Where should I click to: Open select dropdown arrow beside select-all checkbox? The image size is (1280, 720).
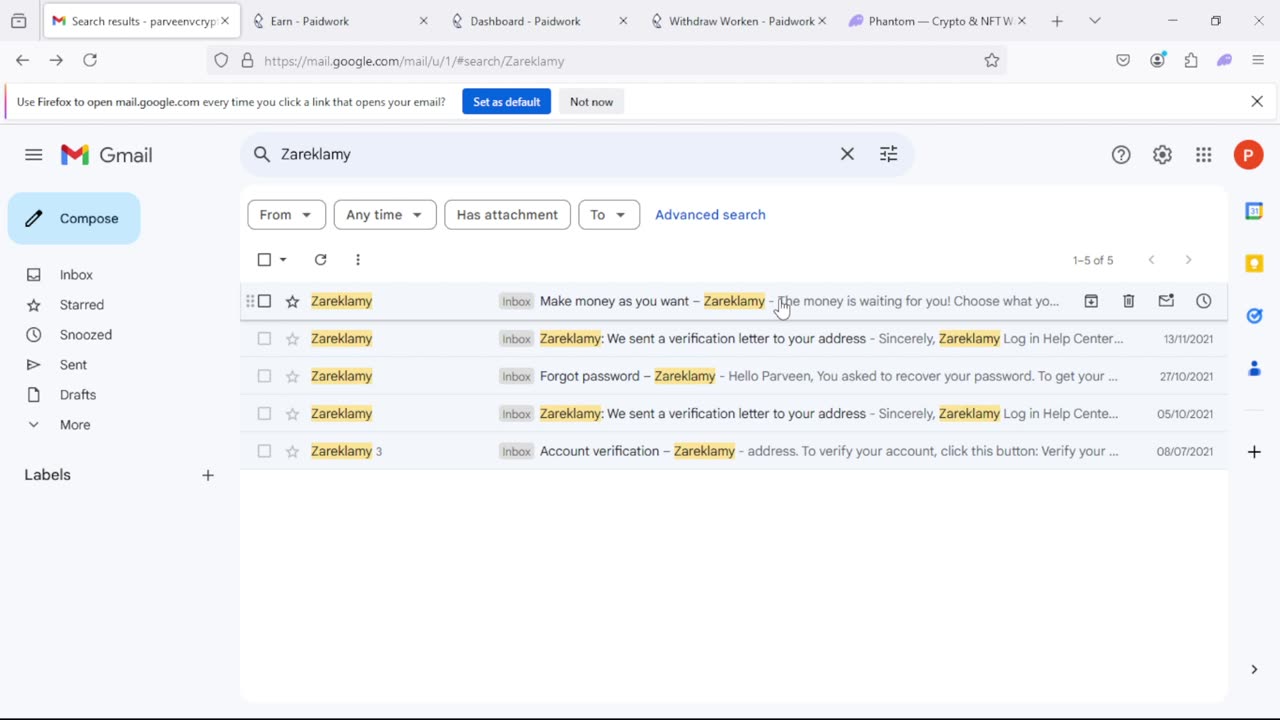click(283, 260)
